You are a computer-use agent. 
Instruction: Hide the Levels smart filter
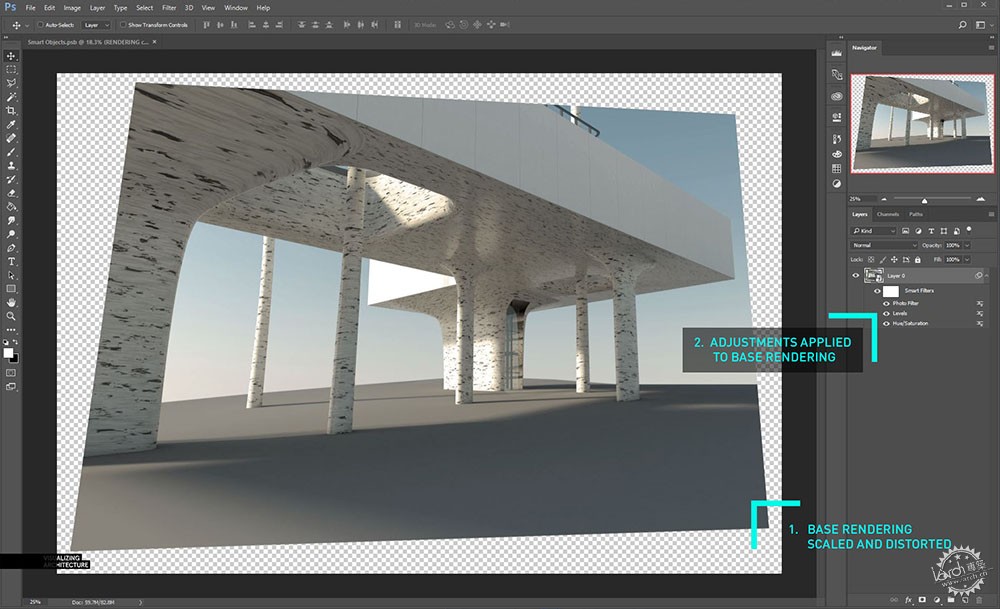coord(886,314)
